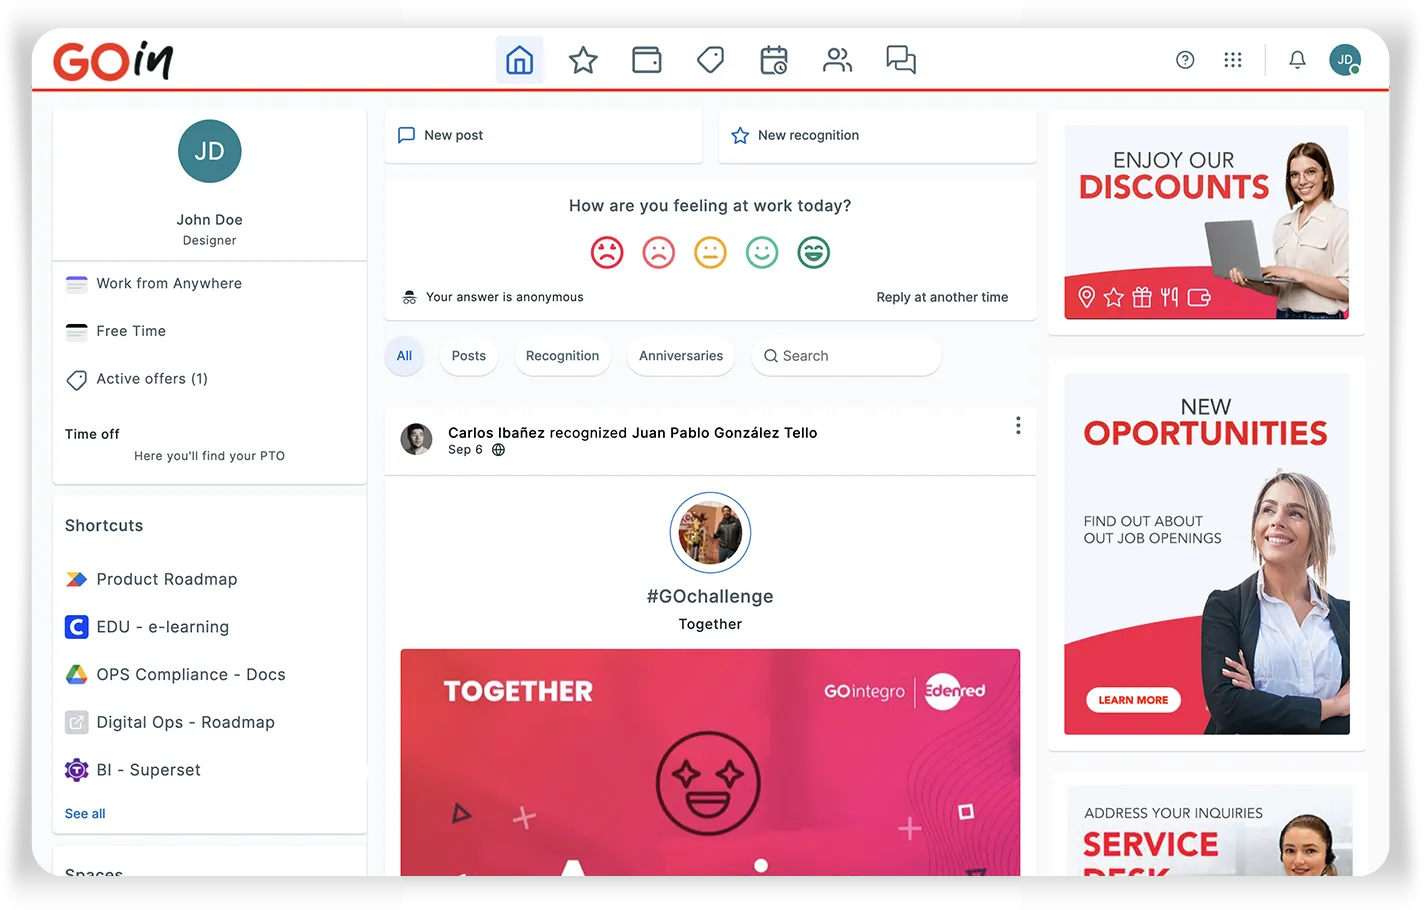
Task: Open the Recognitions star icon in top navigation
Action: (x=583, y=59)
